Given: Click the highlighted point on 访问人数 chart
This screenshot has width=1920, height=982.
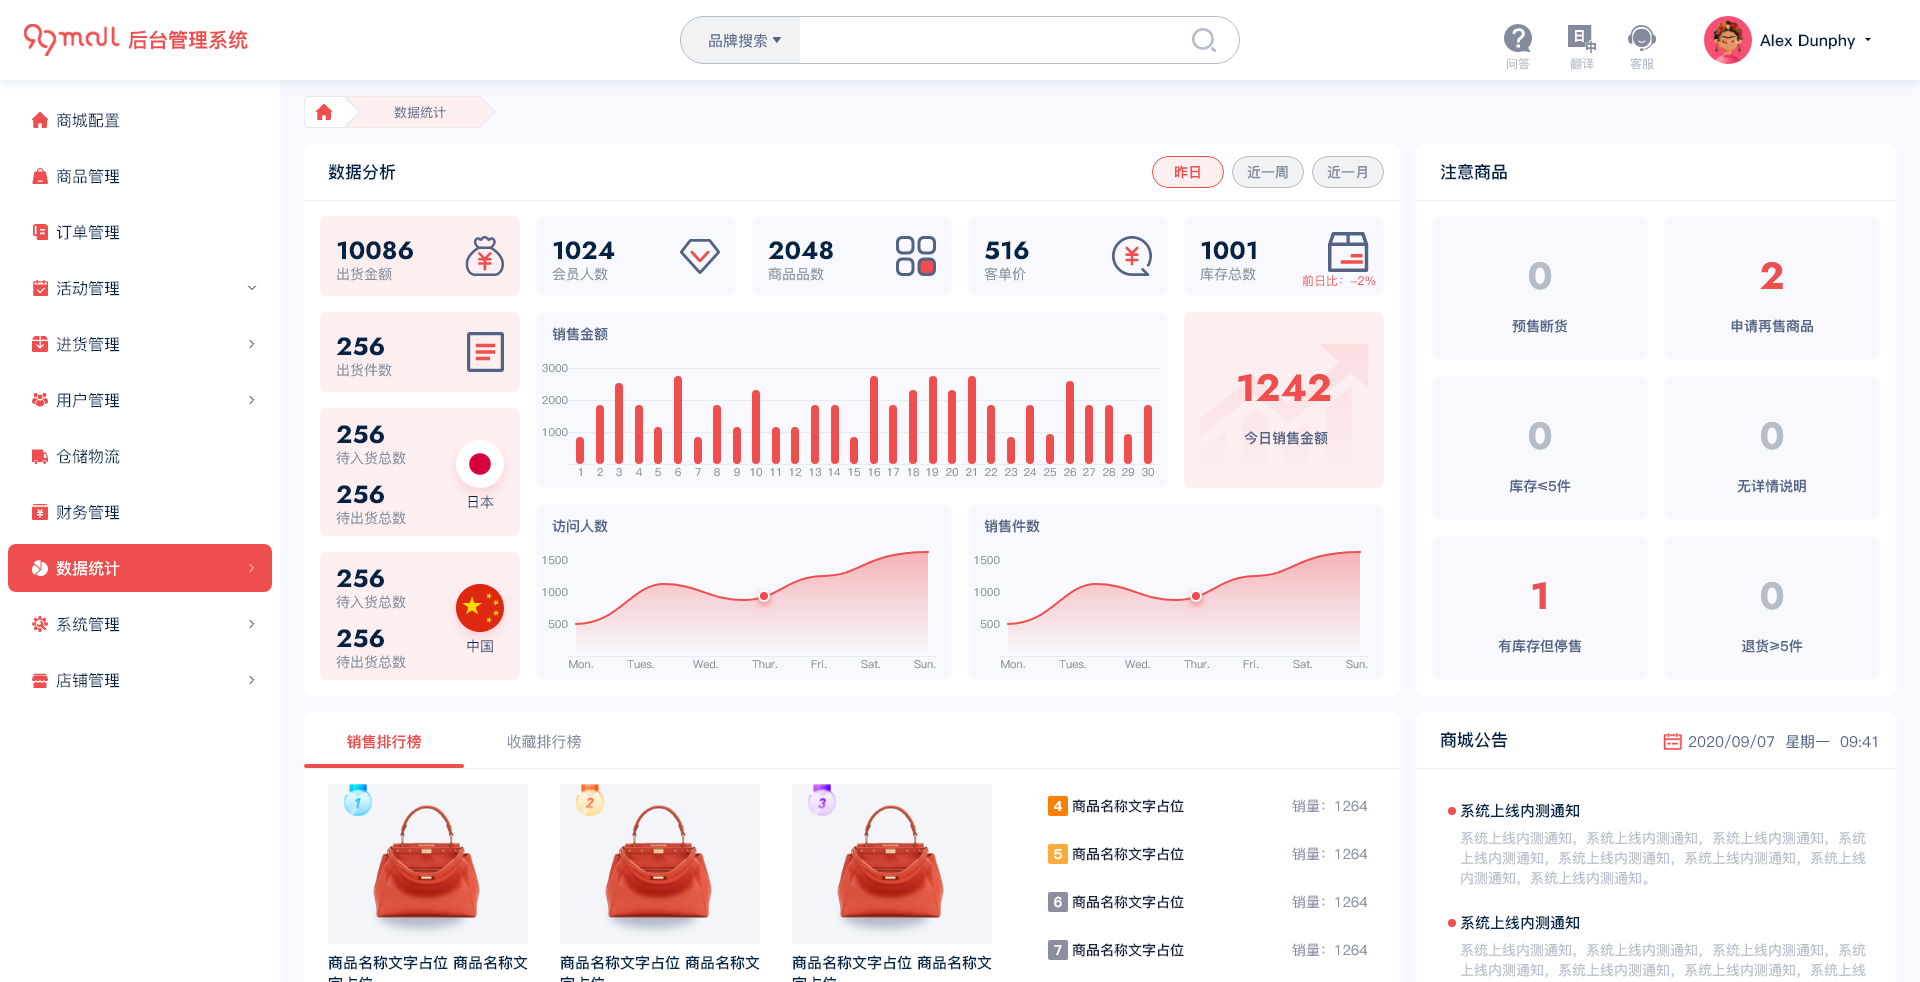Looking at the screenshot, I should point(764,596).
